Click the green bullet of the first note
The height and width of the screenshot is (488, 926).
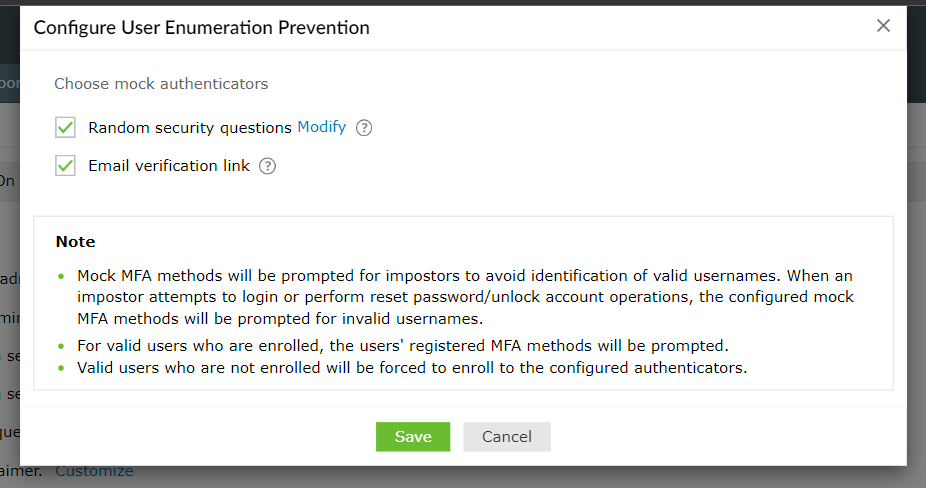61,276
